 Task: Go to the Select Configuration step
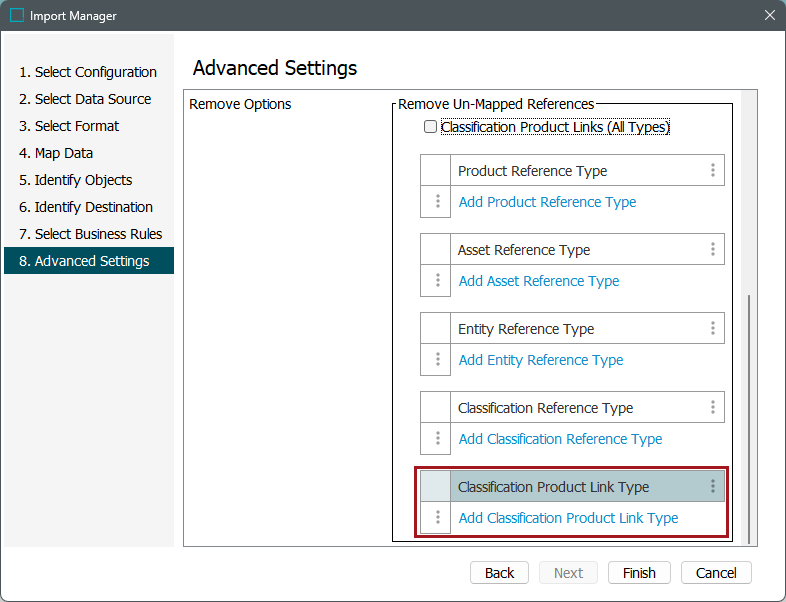click(x=95, y=72)
